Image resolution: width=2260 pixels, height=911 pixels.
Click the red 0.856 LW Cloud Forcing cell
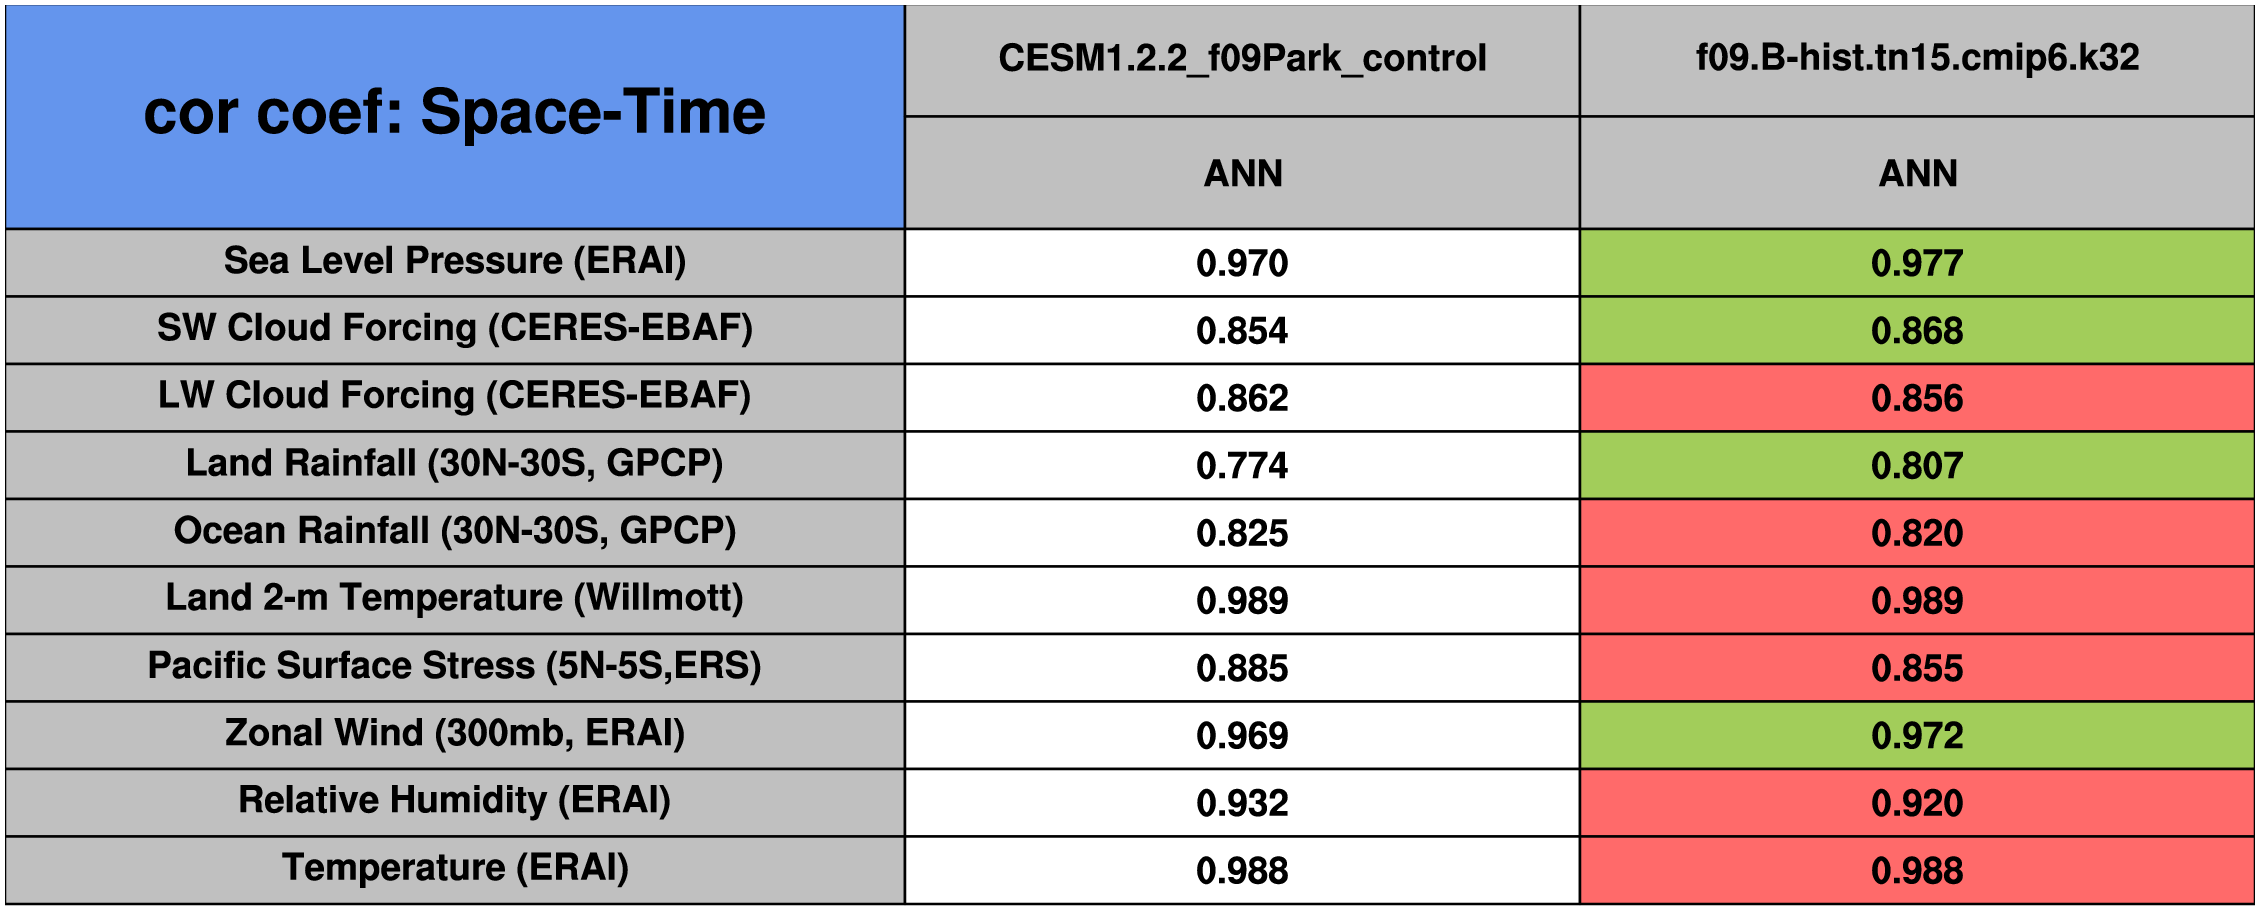(1917, 398)
